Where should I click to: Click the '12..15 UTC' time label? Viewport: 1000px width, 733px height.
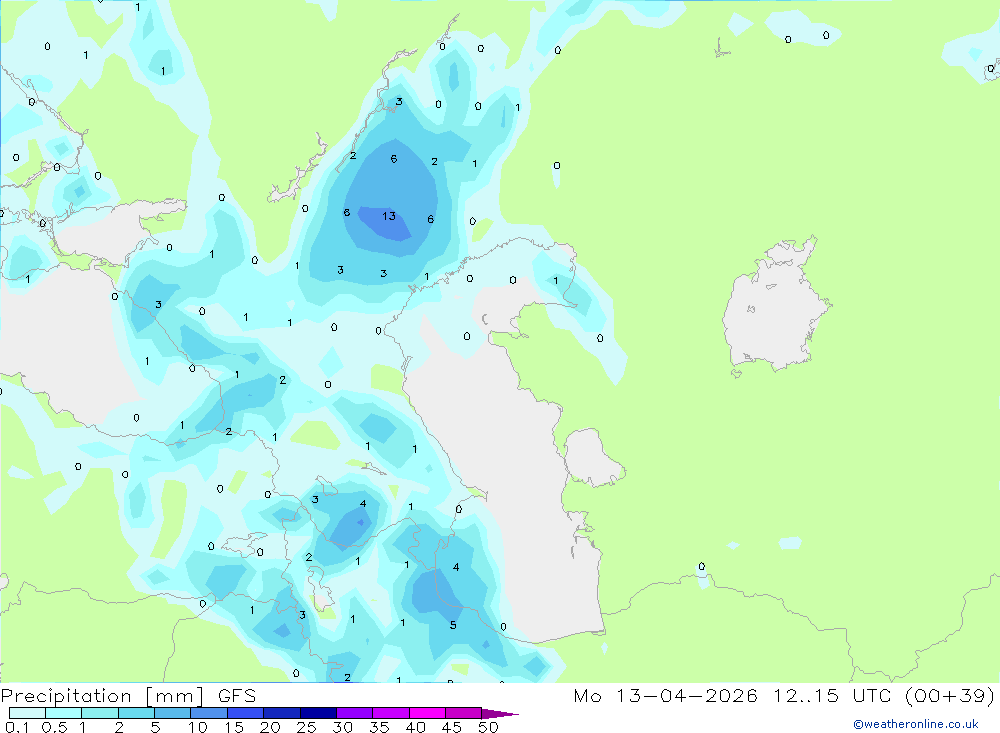832,695
